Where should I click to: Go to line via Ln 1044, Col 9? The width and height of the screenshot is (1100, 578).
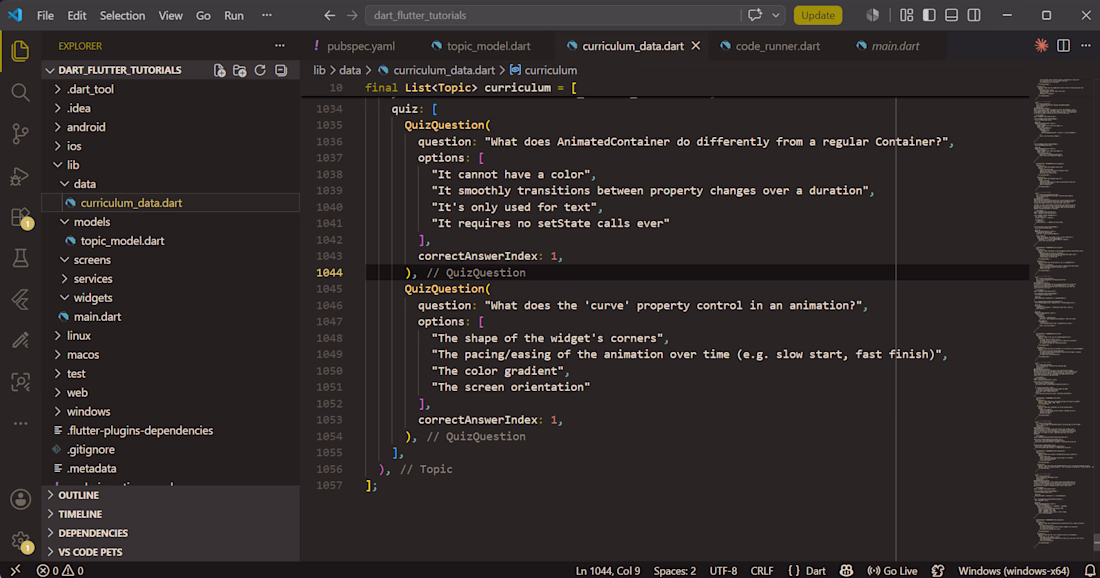tap(608, 570)
